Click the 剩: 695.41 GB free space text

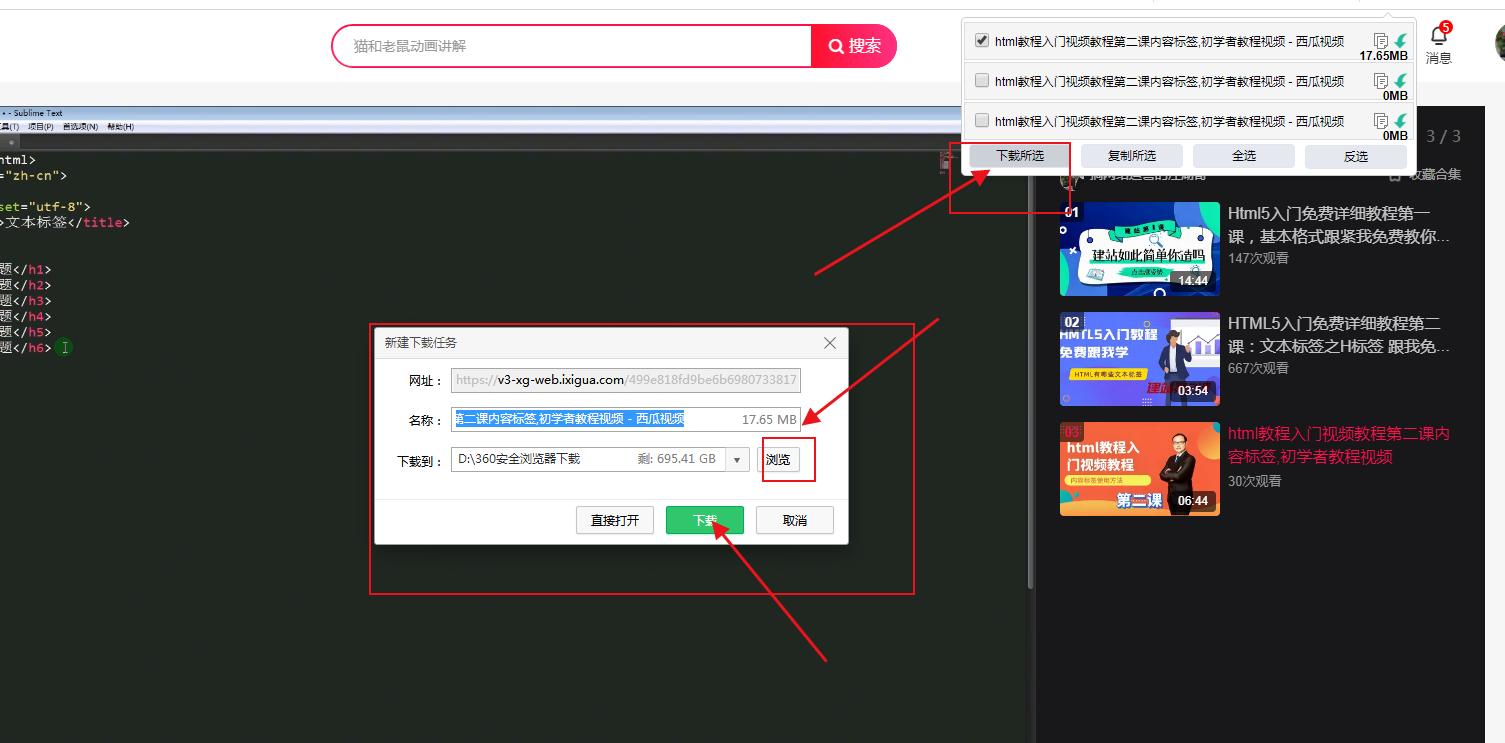click(x=677, y=459)
